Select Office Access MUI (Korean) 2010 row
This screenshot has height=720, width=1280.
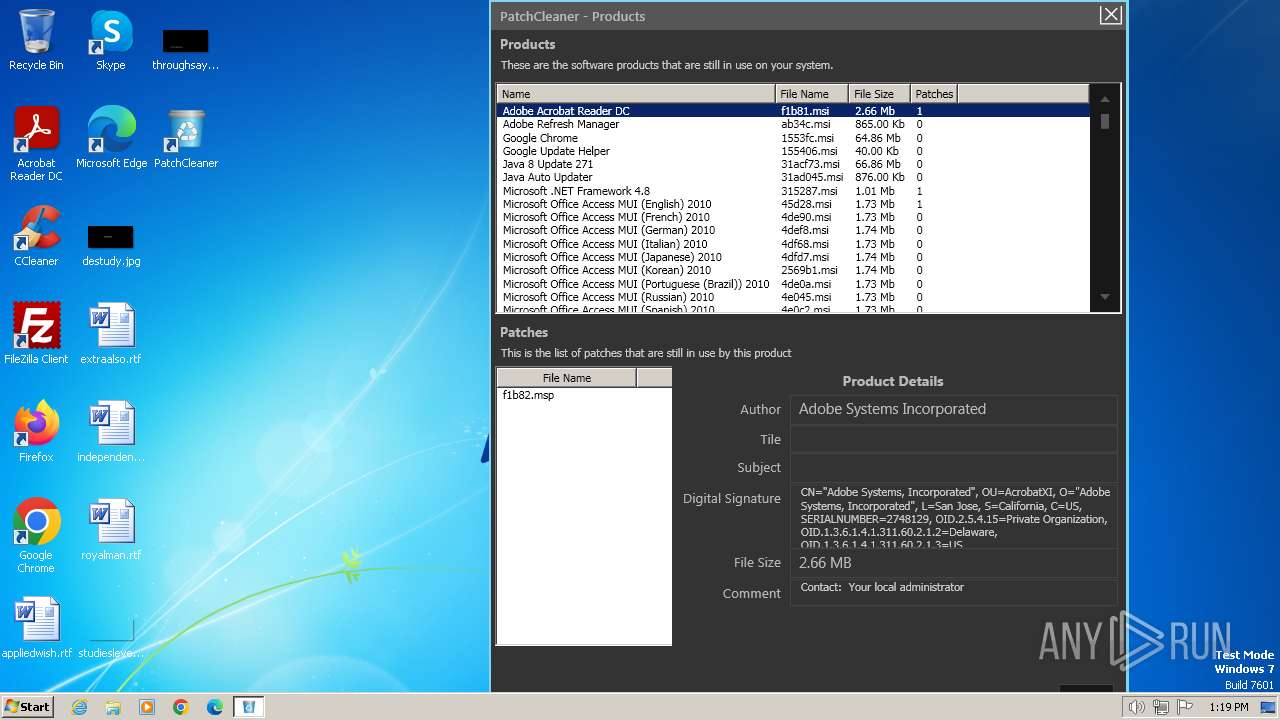(793, 270)
